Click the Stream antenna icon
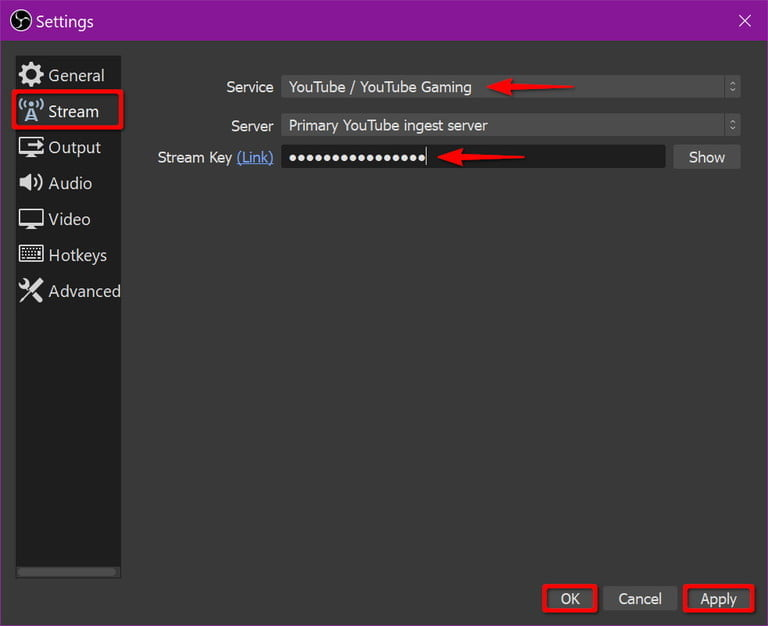768x626 pixels. [x=31, y=110]
